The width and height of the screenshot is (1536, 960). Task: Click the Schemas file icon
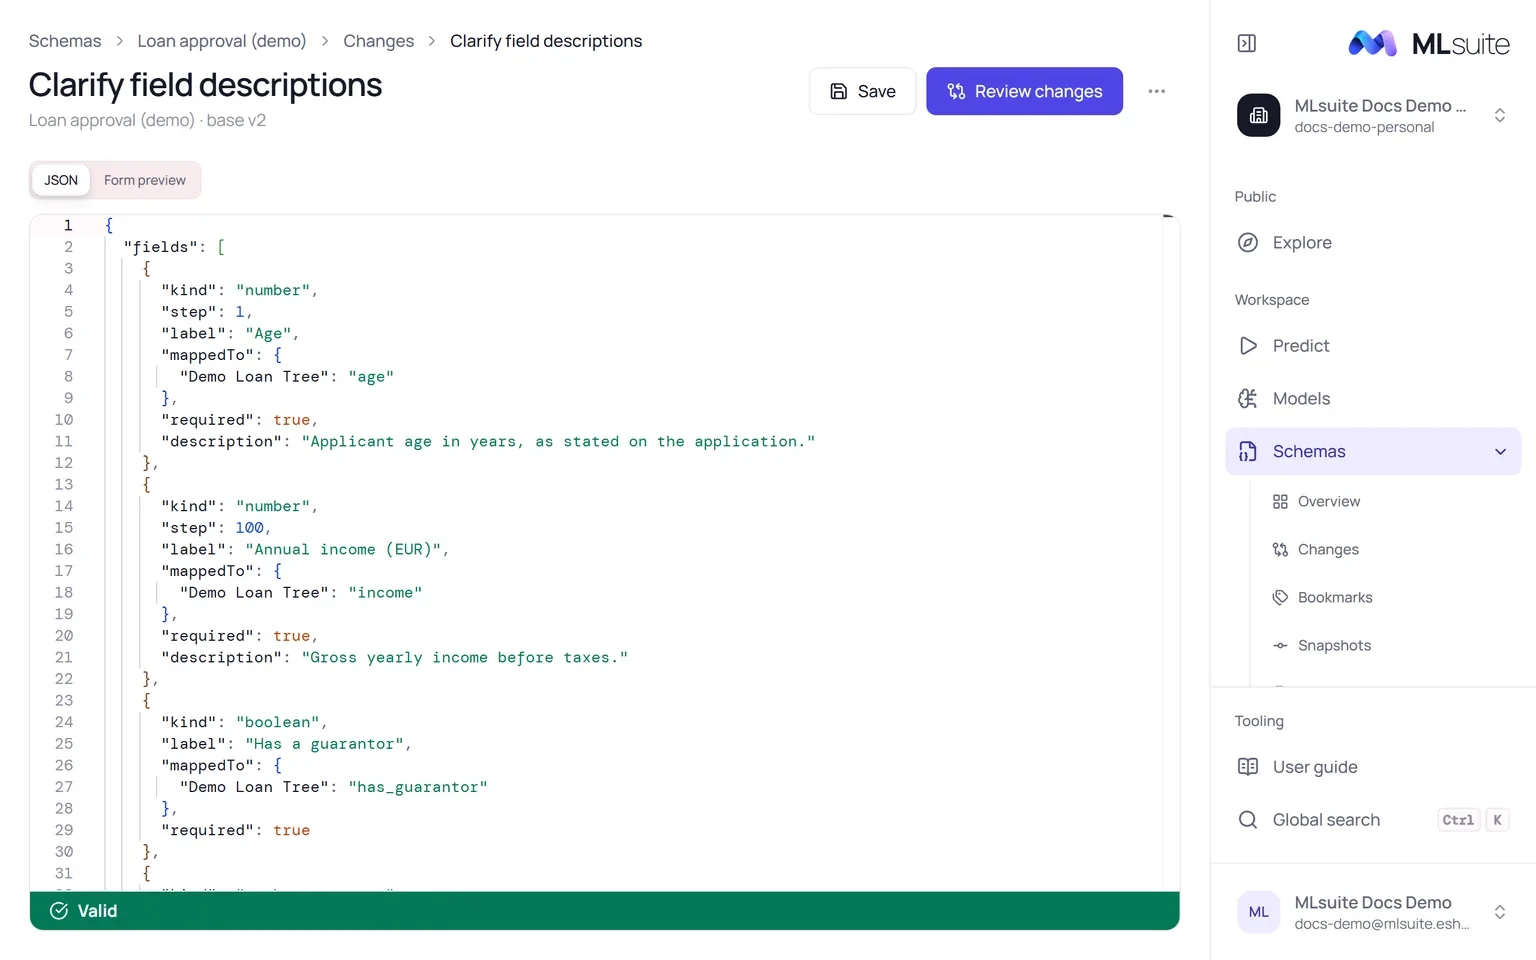(x=1248, y=451)
